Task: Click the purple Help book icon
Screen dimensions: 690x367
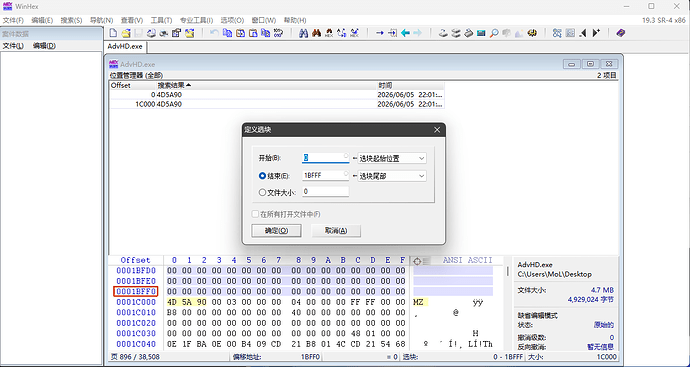Action: point(620,33)
